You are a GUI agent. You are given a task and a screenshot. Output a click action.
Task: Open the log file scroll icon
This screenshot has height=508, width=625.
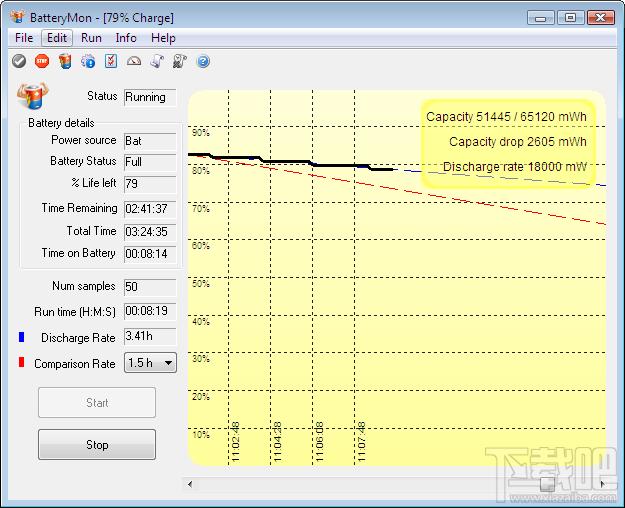point(157,61)
